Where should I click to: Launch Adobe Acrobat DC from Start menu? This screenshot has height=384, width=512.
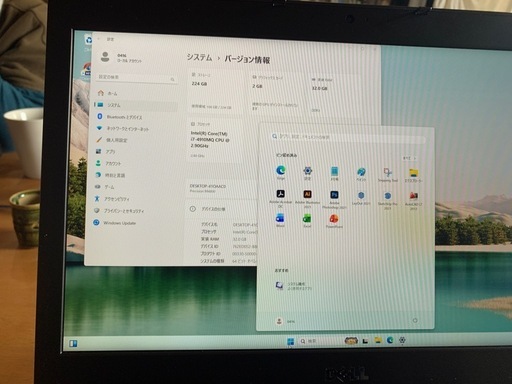point(280,198)
